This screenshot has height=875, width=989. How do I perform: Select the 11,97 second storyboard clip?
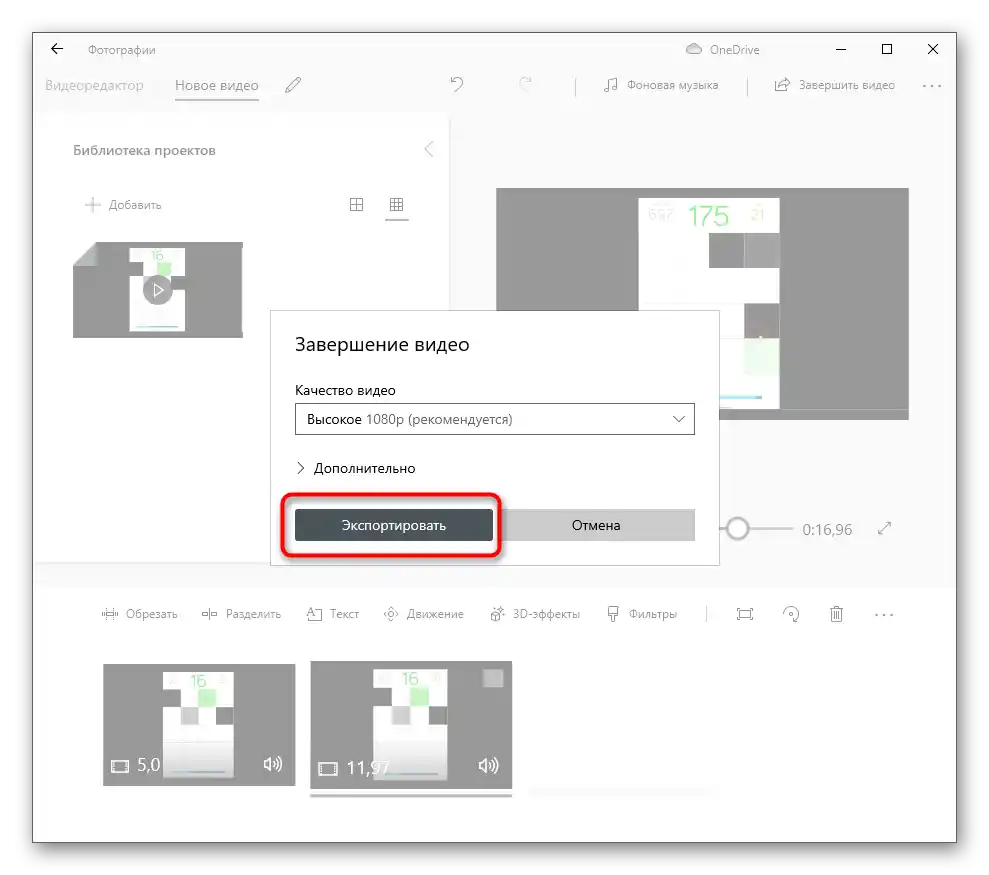pos(411,725)
